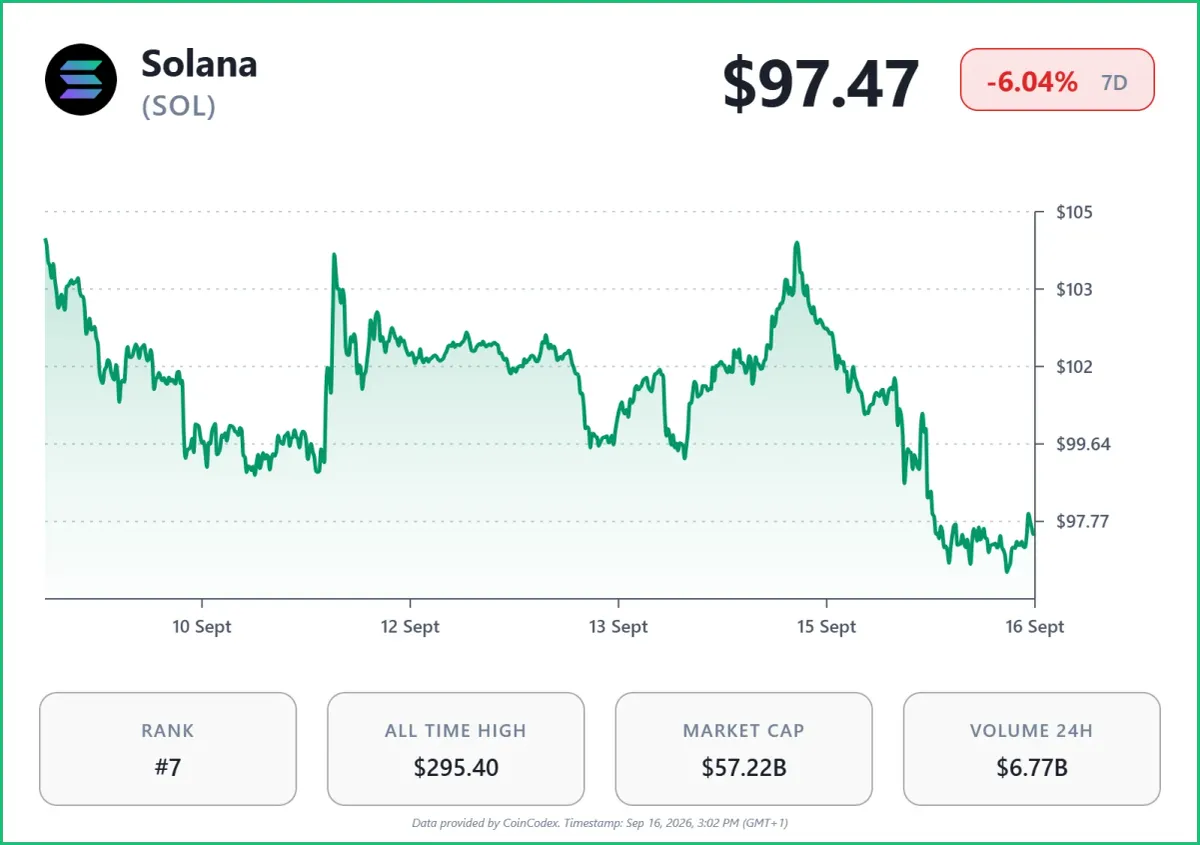
Task: Click the 15 Sept axis marker
Action: [826, 627]
